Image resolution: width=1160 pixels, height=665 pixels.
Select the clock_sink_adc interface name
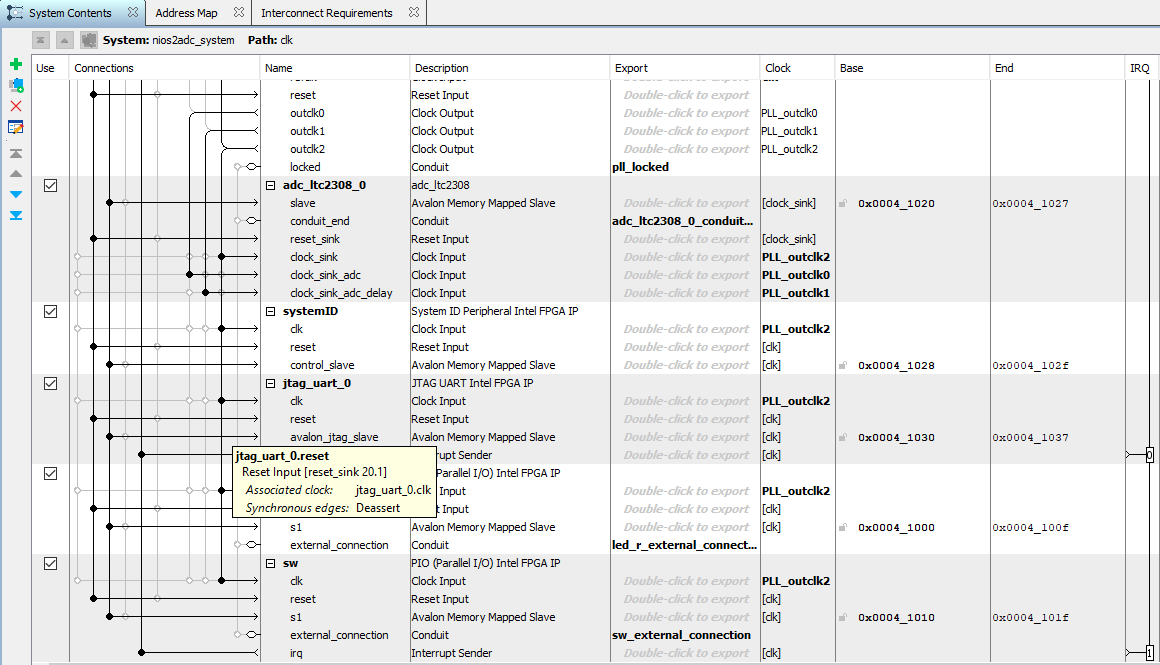326,275
